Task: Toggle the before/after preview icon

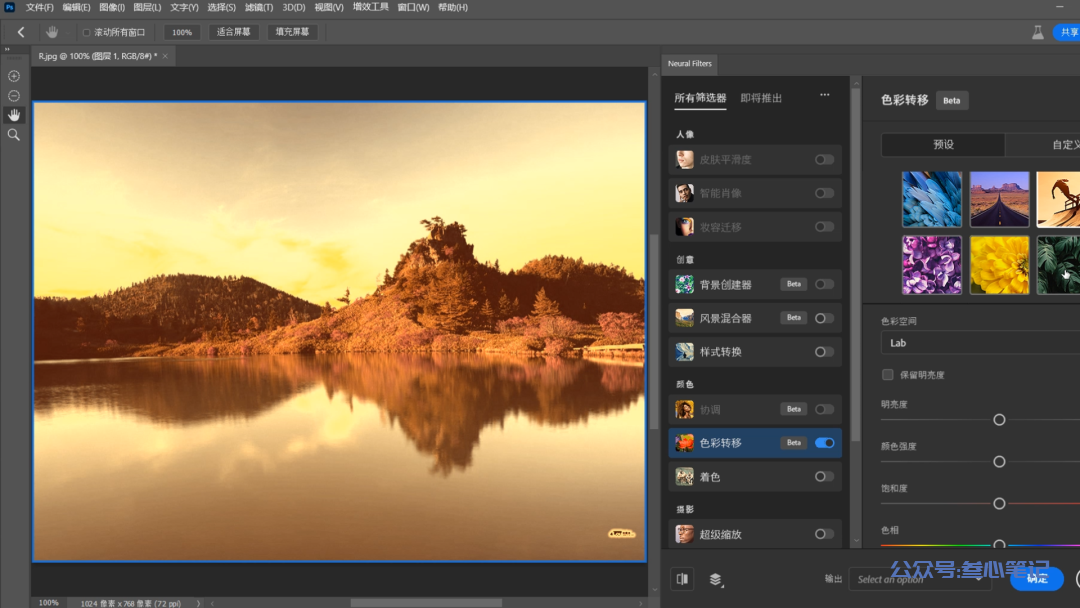Action: (x=682, y=579)
